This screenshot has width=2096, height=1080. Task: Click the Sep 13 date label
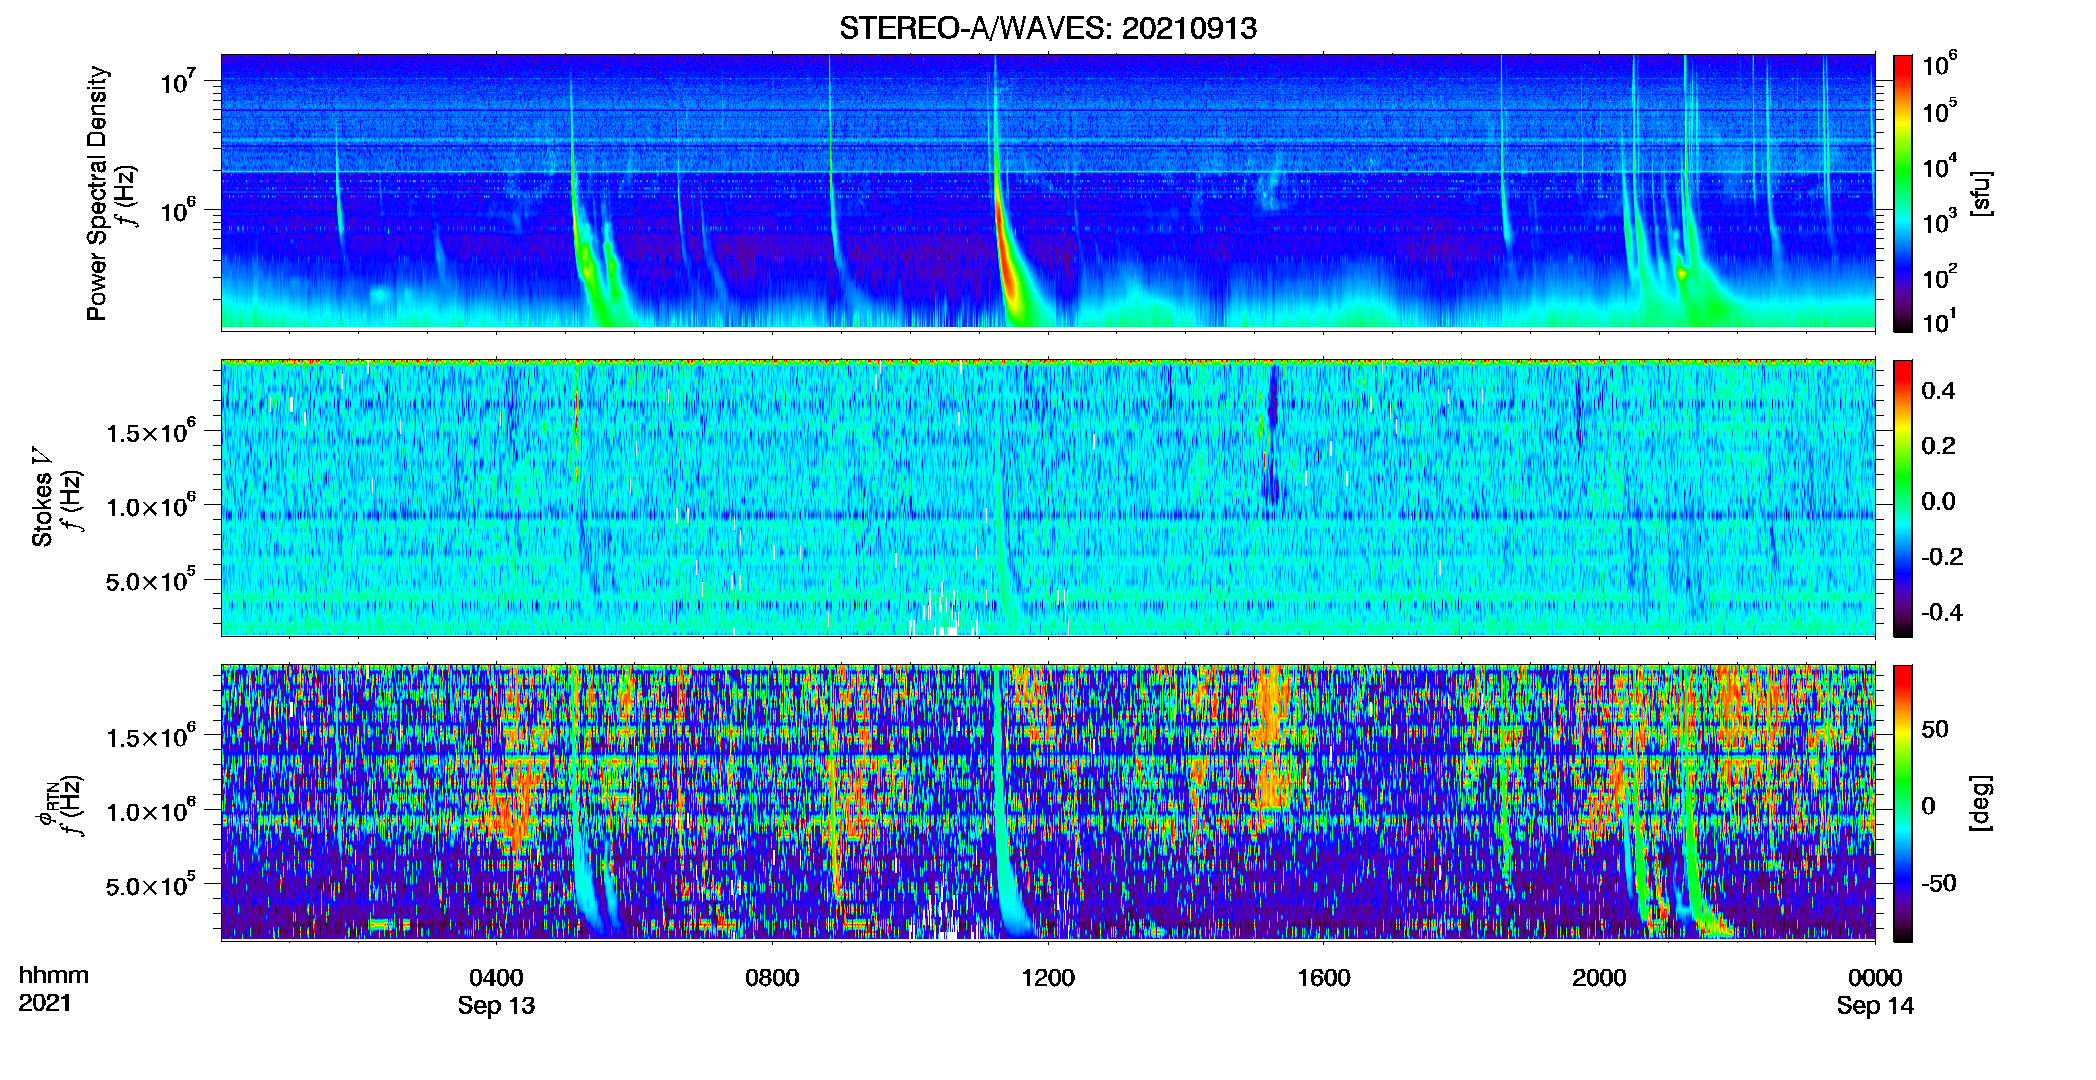[x=496, y=1006]
